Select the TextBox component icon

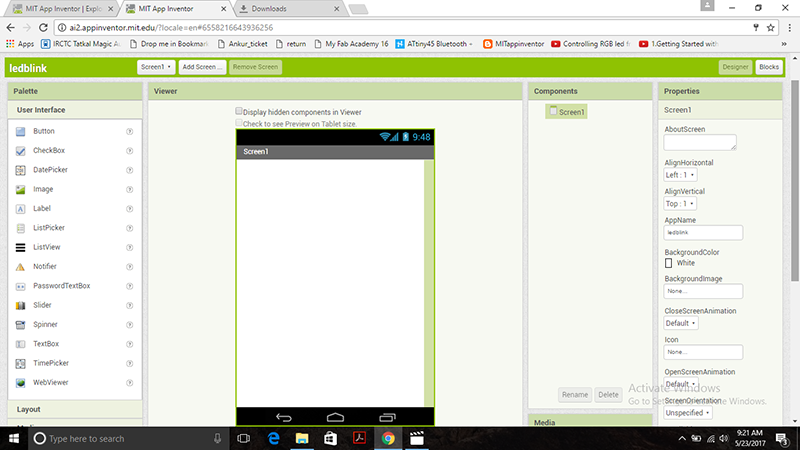point(20,344)
